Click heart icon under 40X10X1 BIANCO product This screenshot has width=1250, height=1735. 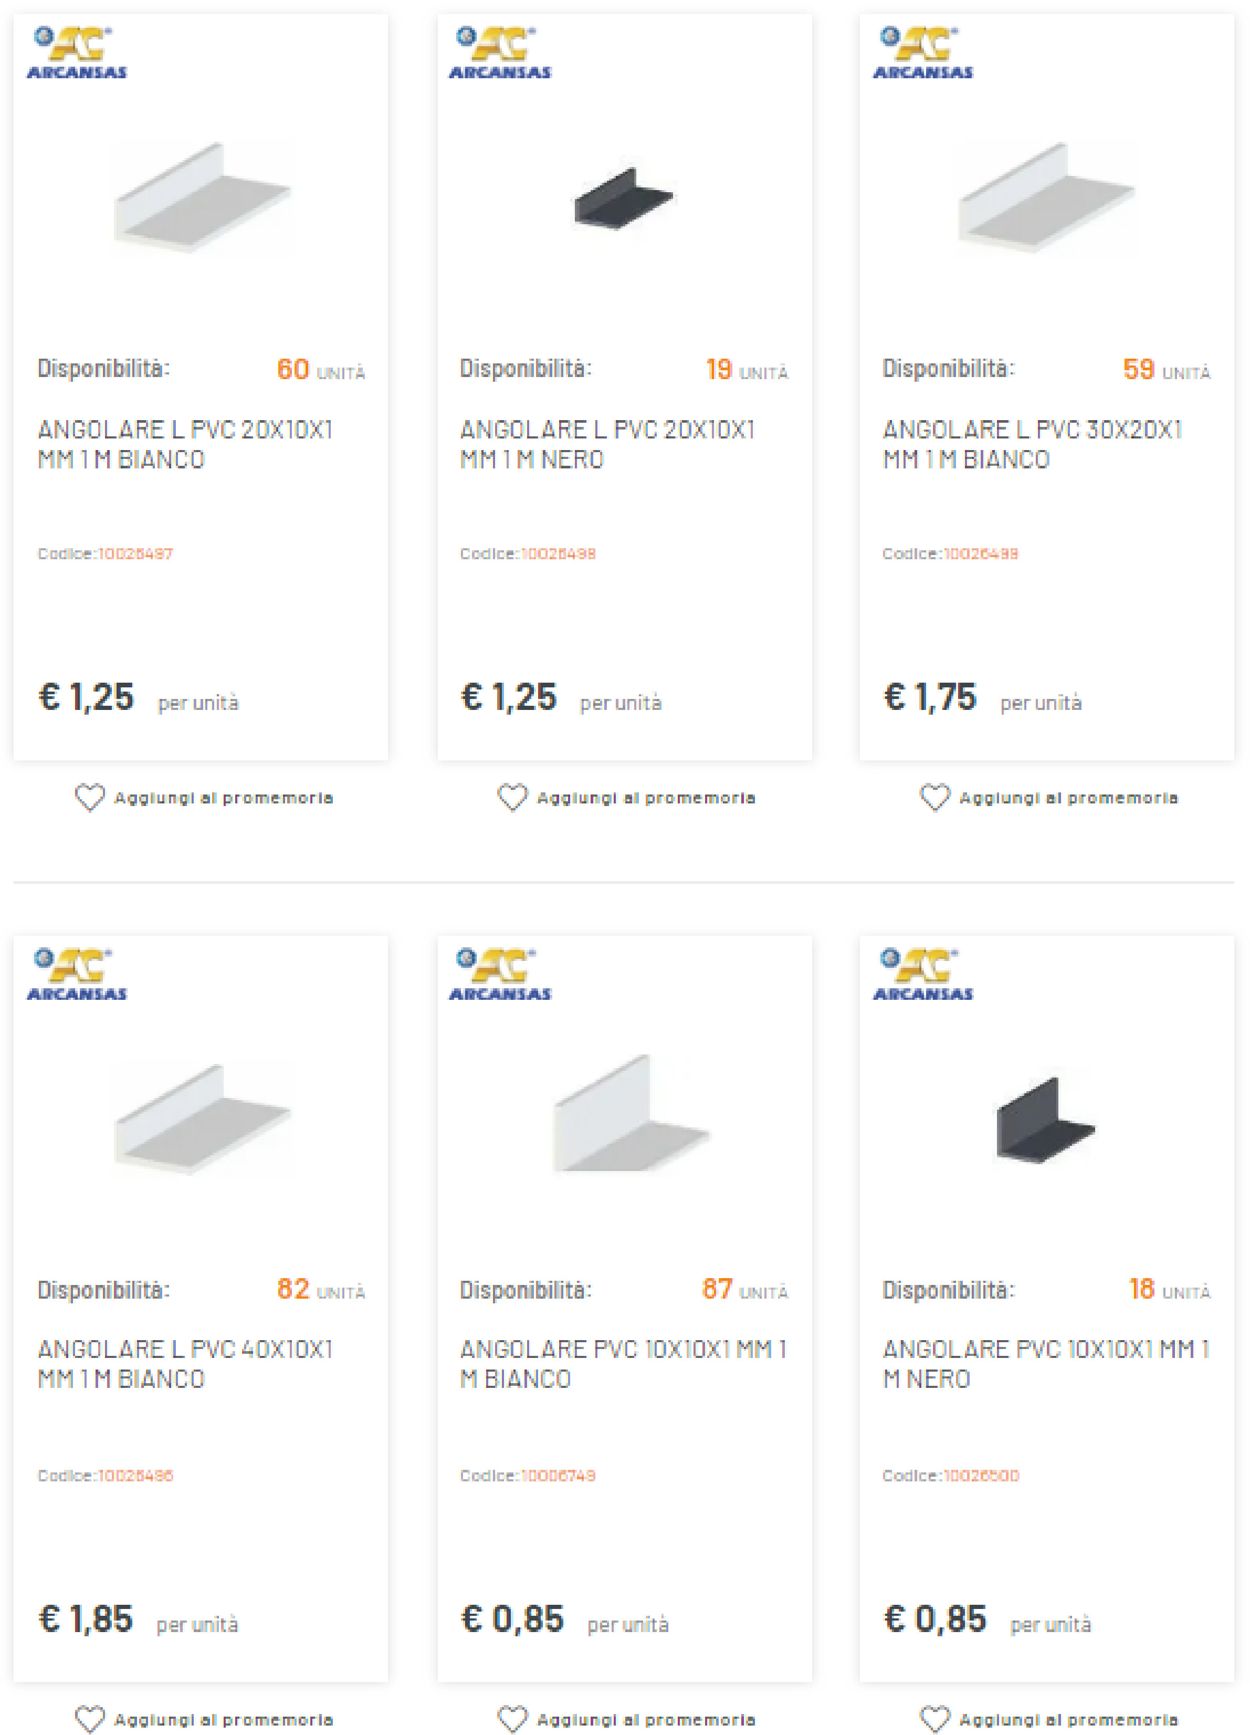click(x=90, y=1719)
